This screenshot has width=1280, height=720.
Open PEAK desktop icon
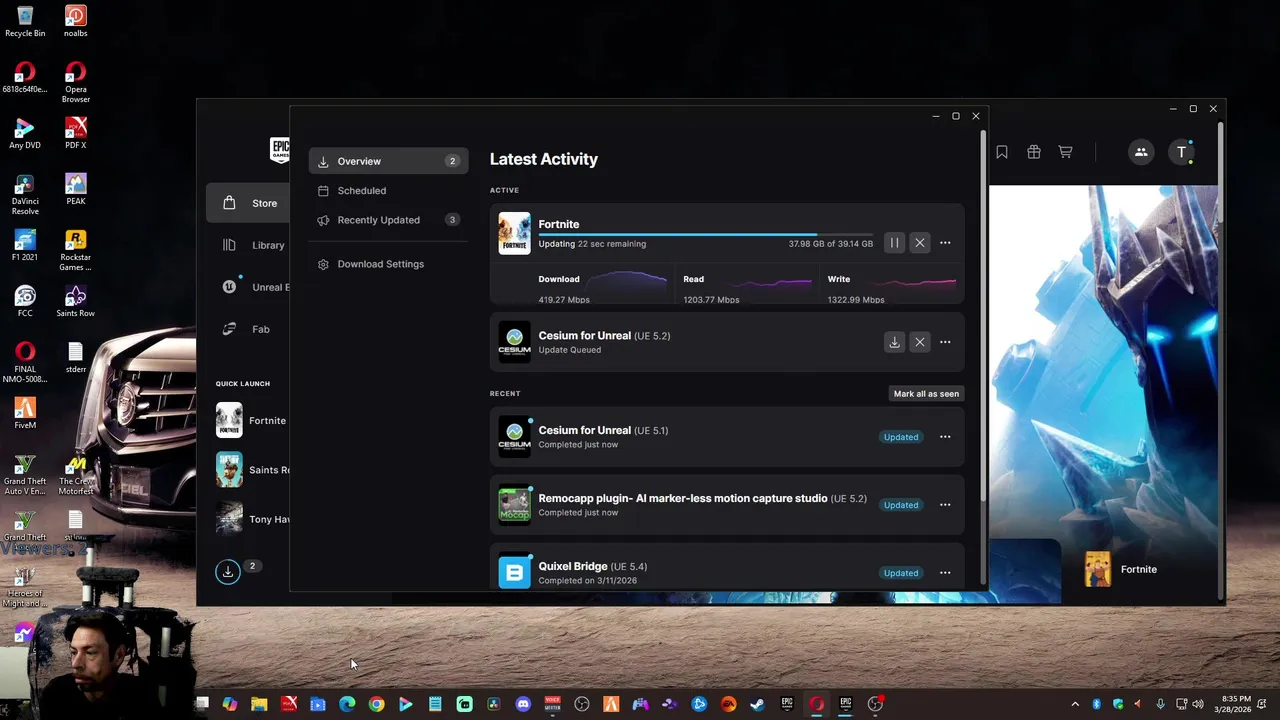[76, 188]
